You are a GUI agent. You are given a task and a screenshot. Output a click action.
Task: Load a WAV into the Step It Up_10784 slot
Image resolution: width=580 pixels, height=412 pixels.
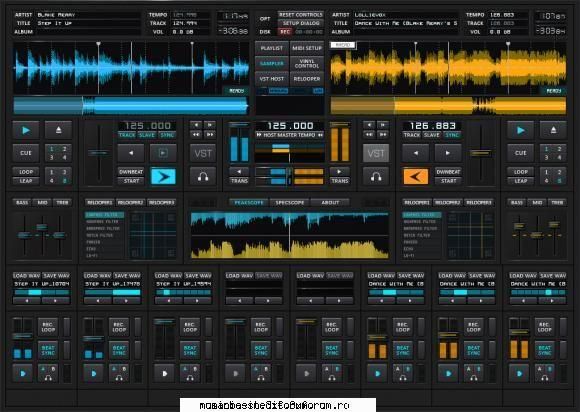pos(26,276)
